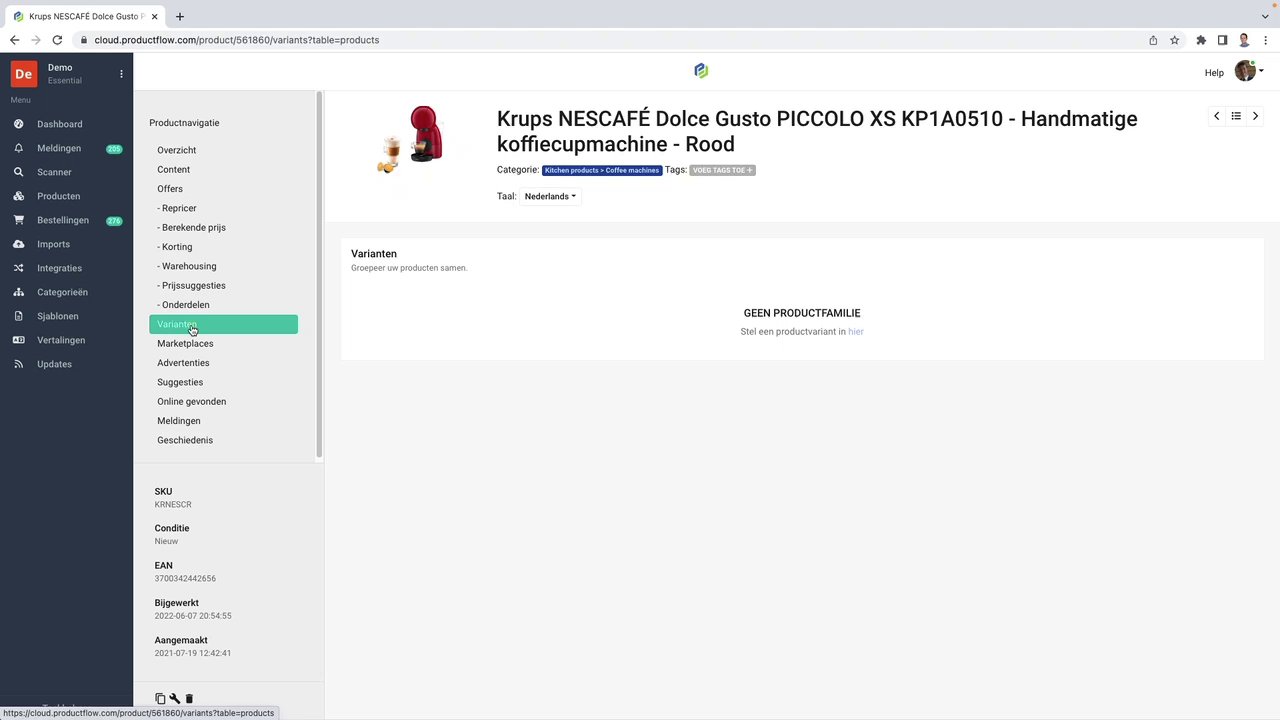Image resolution: width=1280 pixels, height=720 pixels.
Task: Click the trash delete product icon
Action: (189, 699)
